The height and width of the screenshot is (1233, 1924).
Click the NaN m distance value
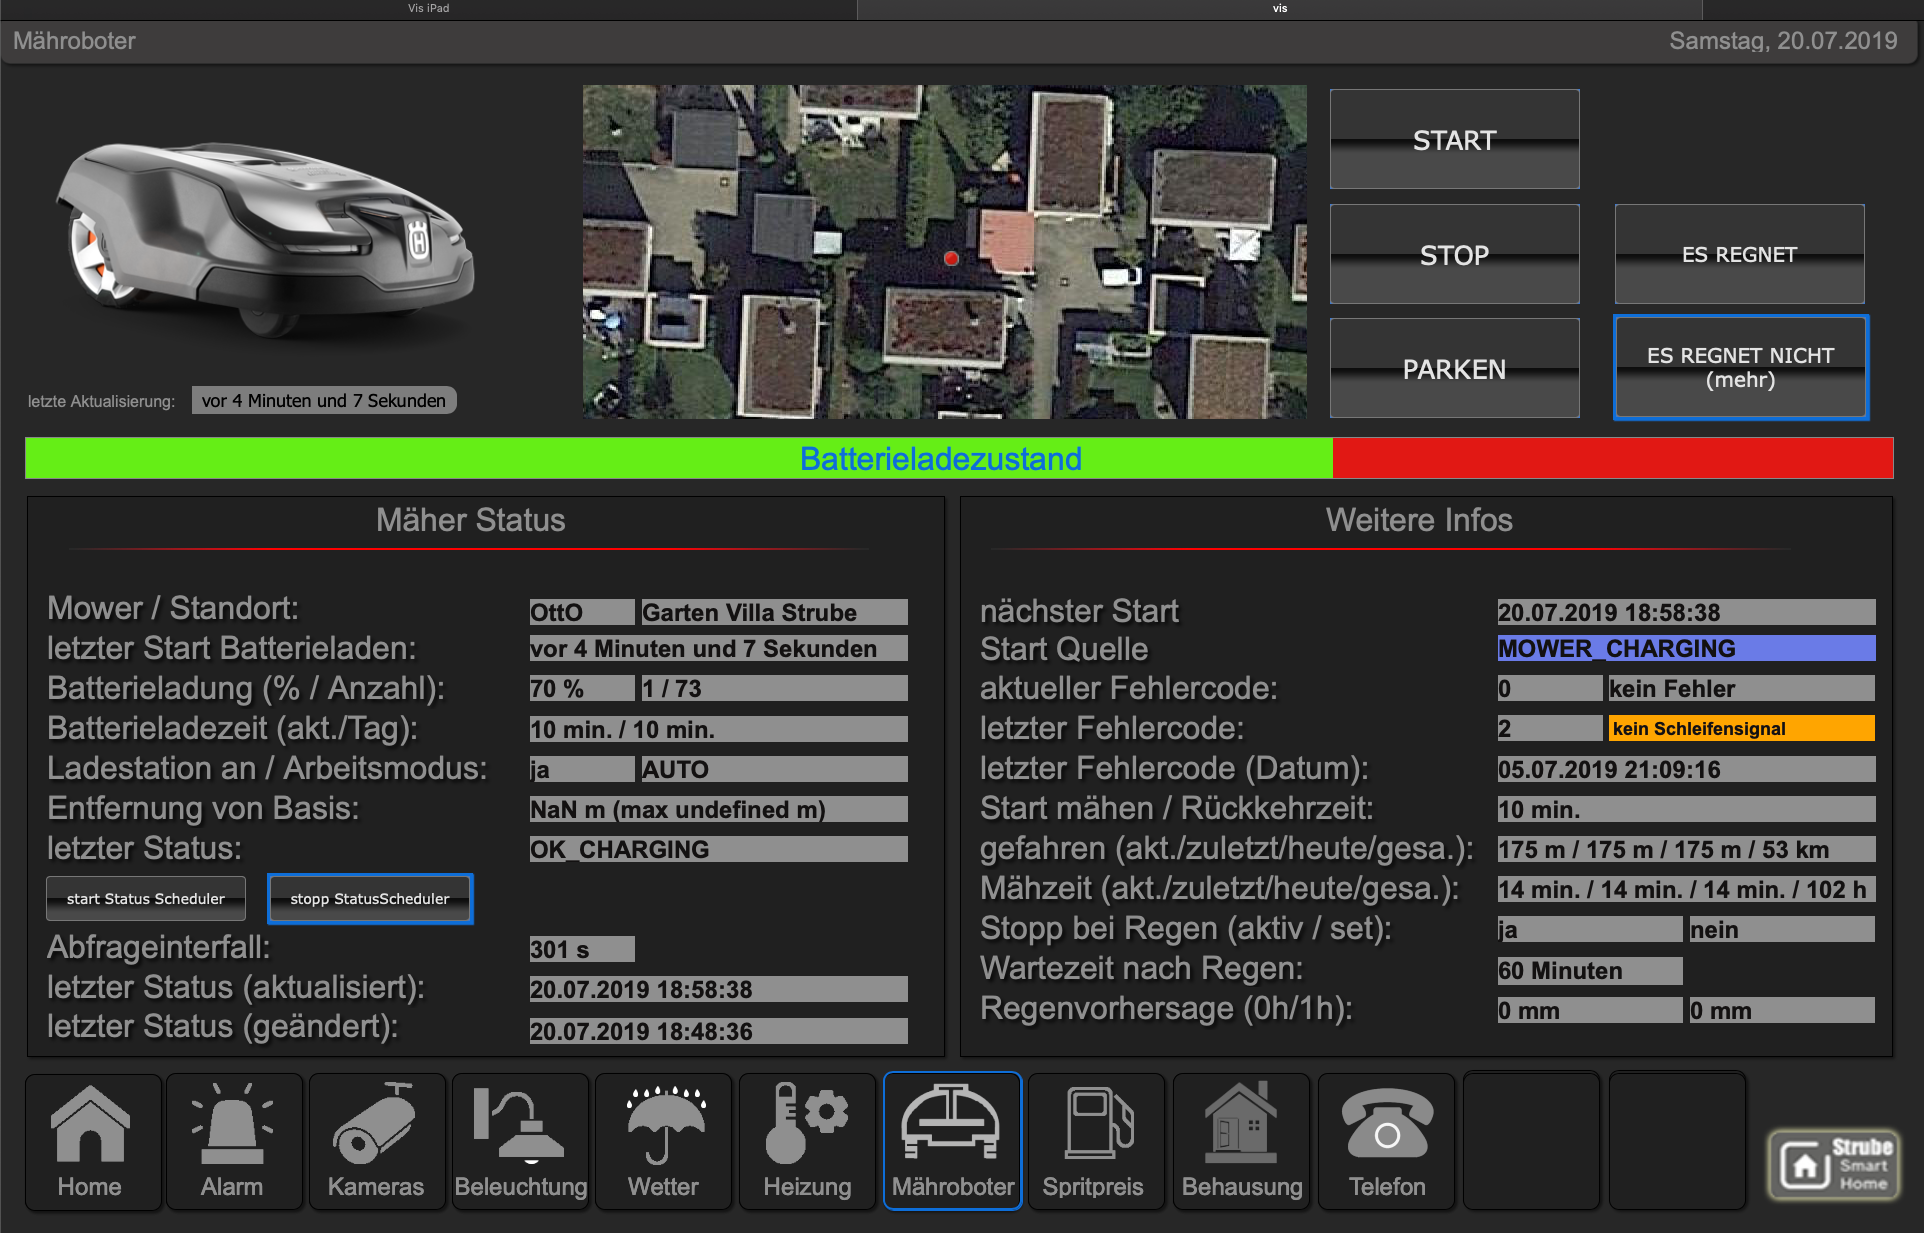(719, 809)
